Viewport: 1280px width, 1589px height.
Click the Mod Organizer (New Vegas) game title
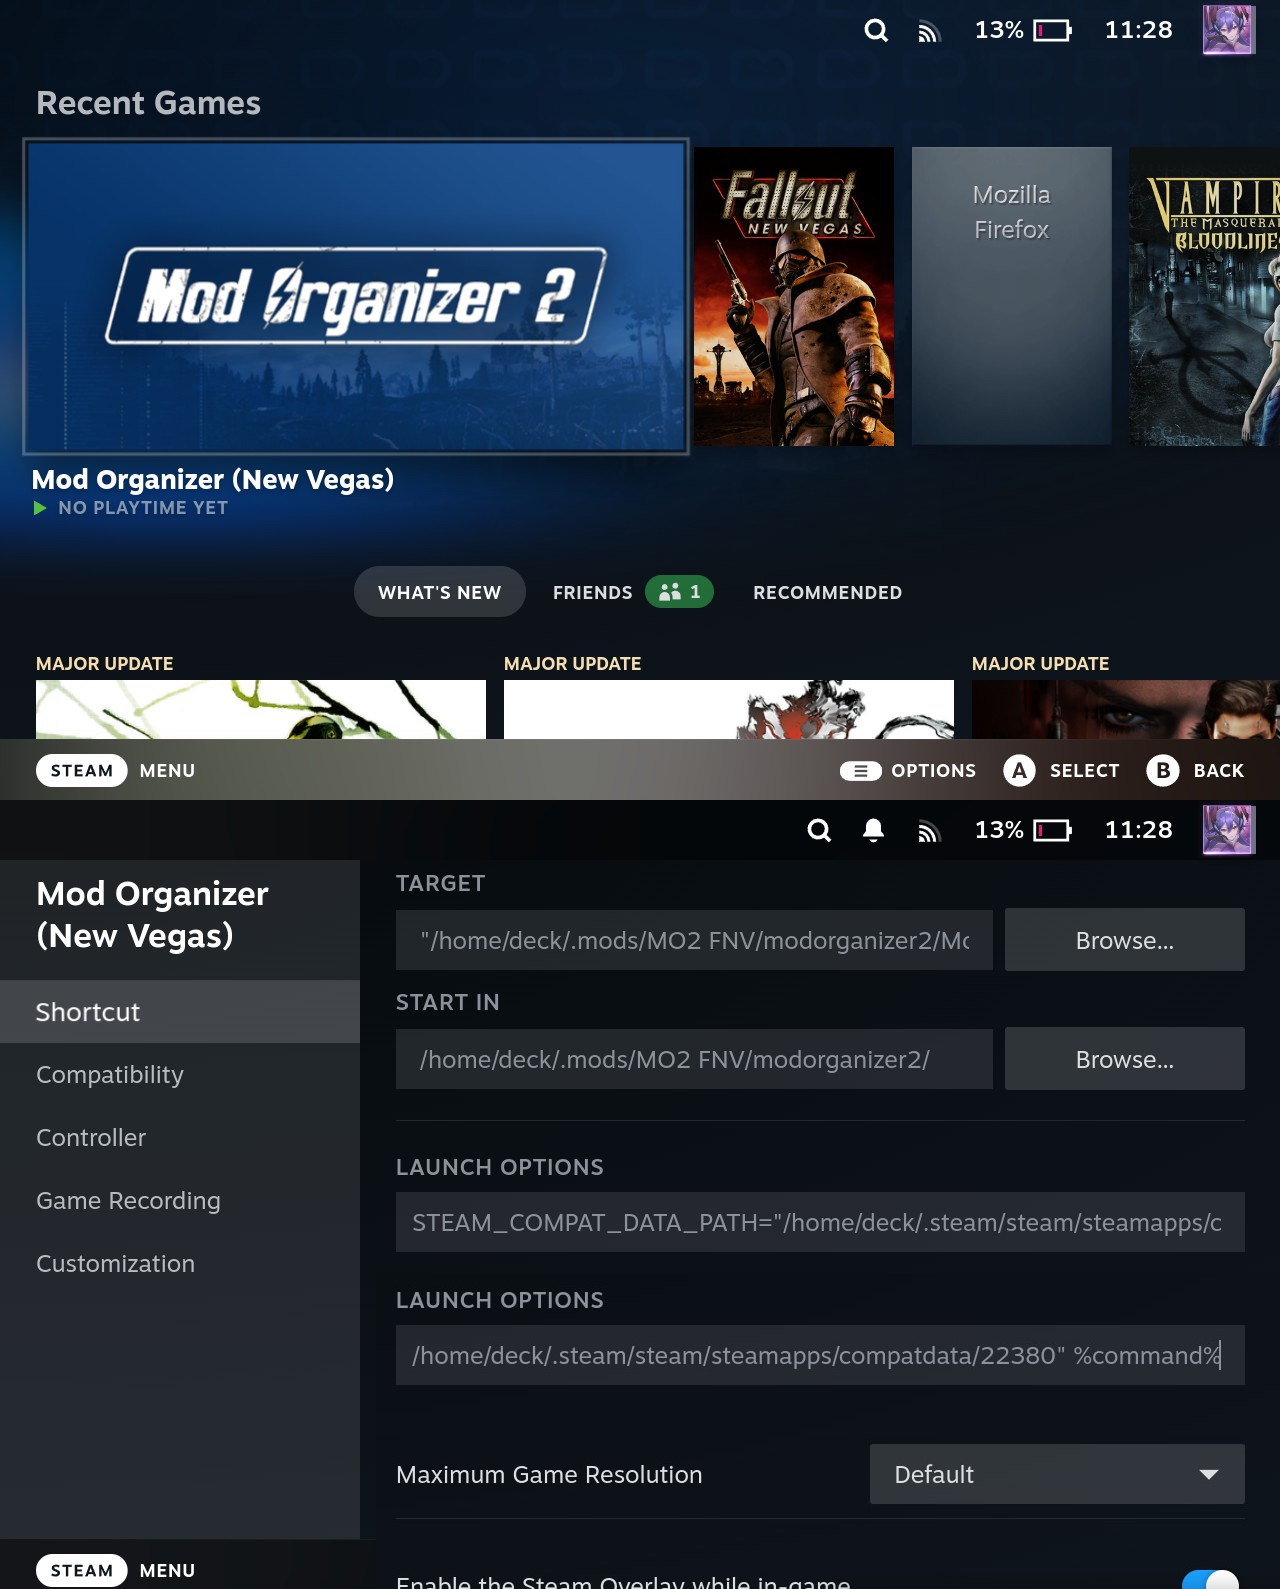(x=213, y=480)
